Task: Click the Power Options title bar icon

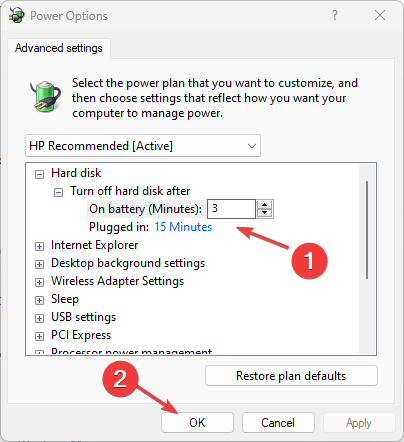Action: point(17,15)
